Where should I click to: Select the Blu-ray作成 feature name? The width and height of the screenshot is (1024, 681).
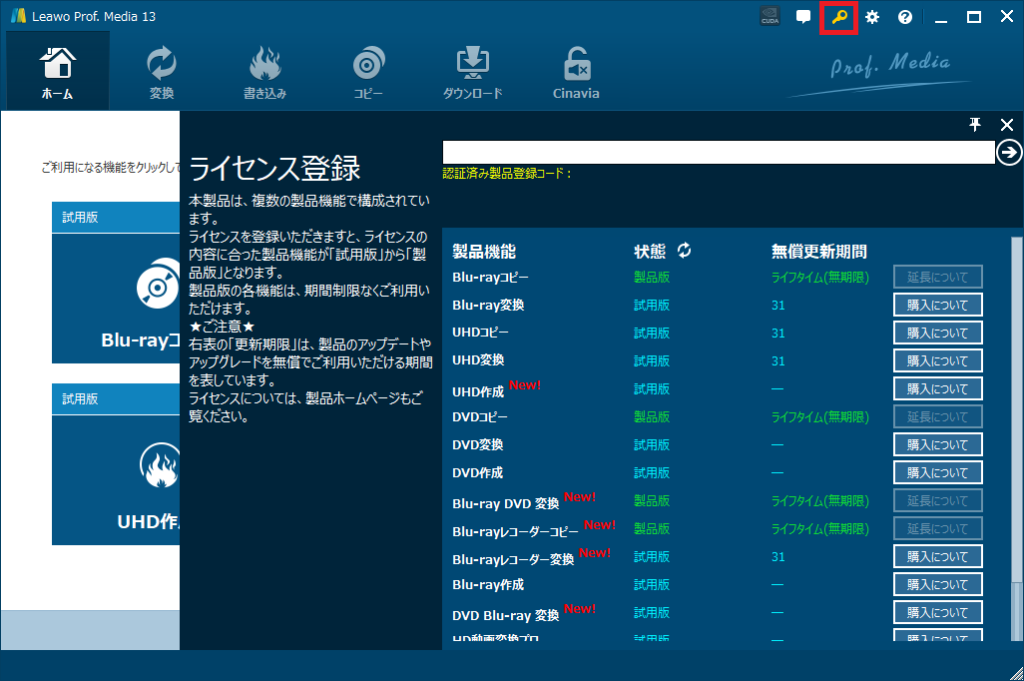pyautogui.click(x=488, y=584)
